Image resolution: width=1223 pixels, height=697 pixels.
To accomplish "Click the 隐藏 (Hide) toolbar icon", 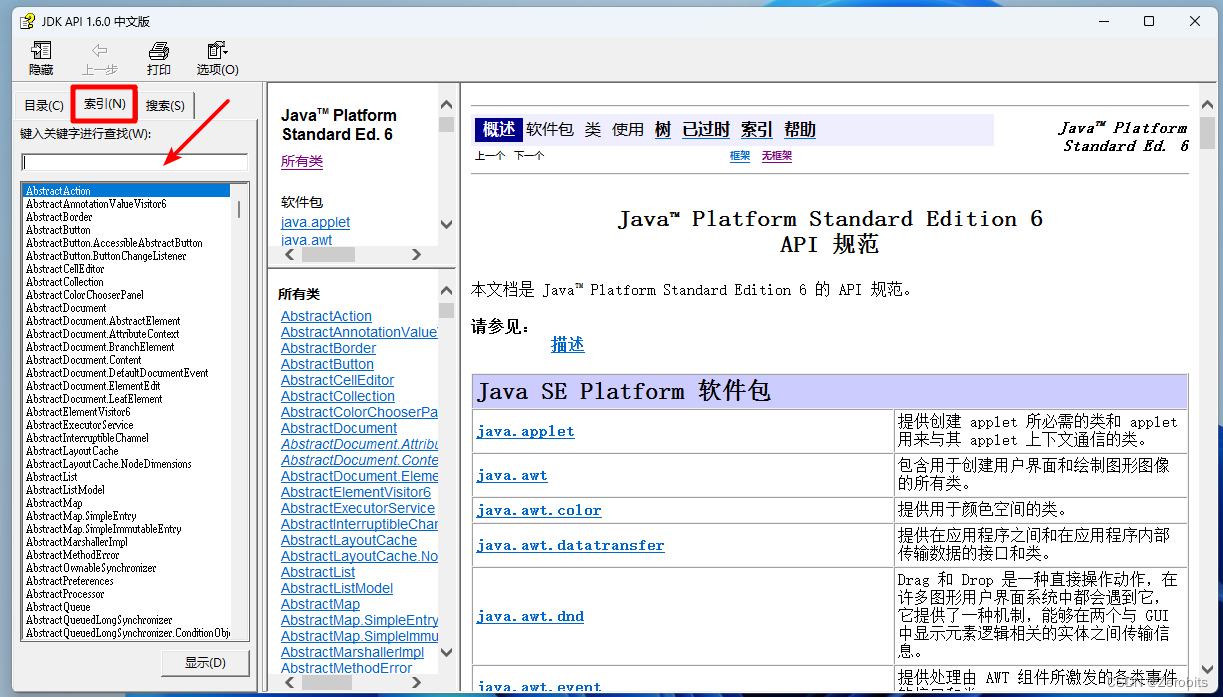I will (40, 58).
